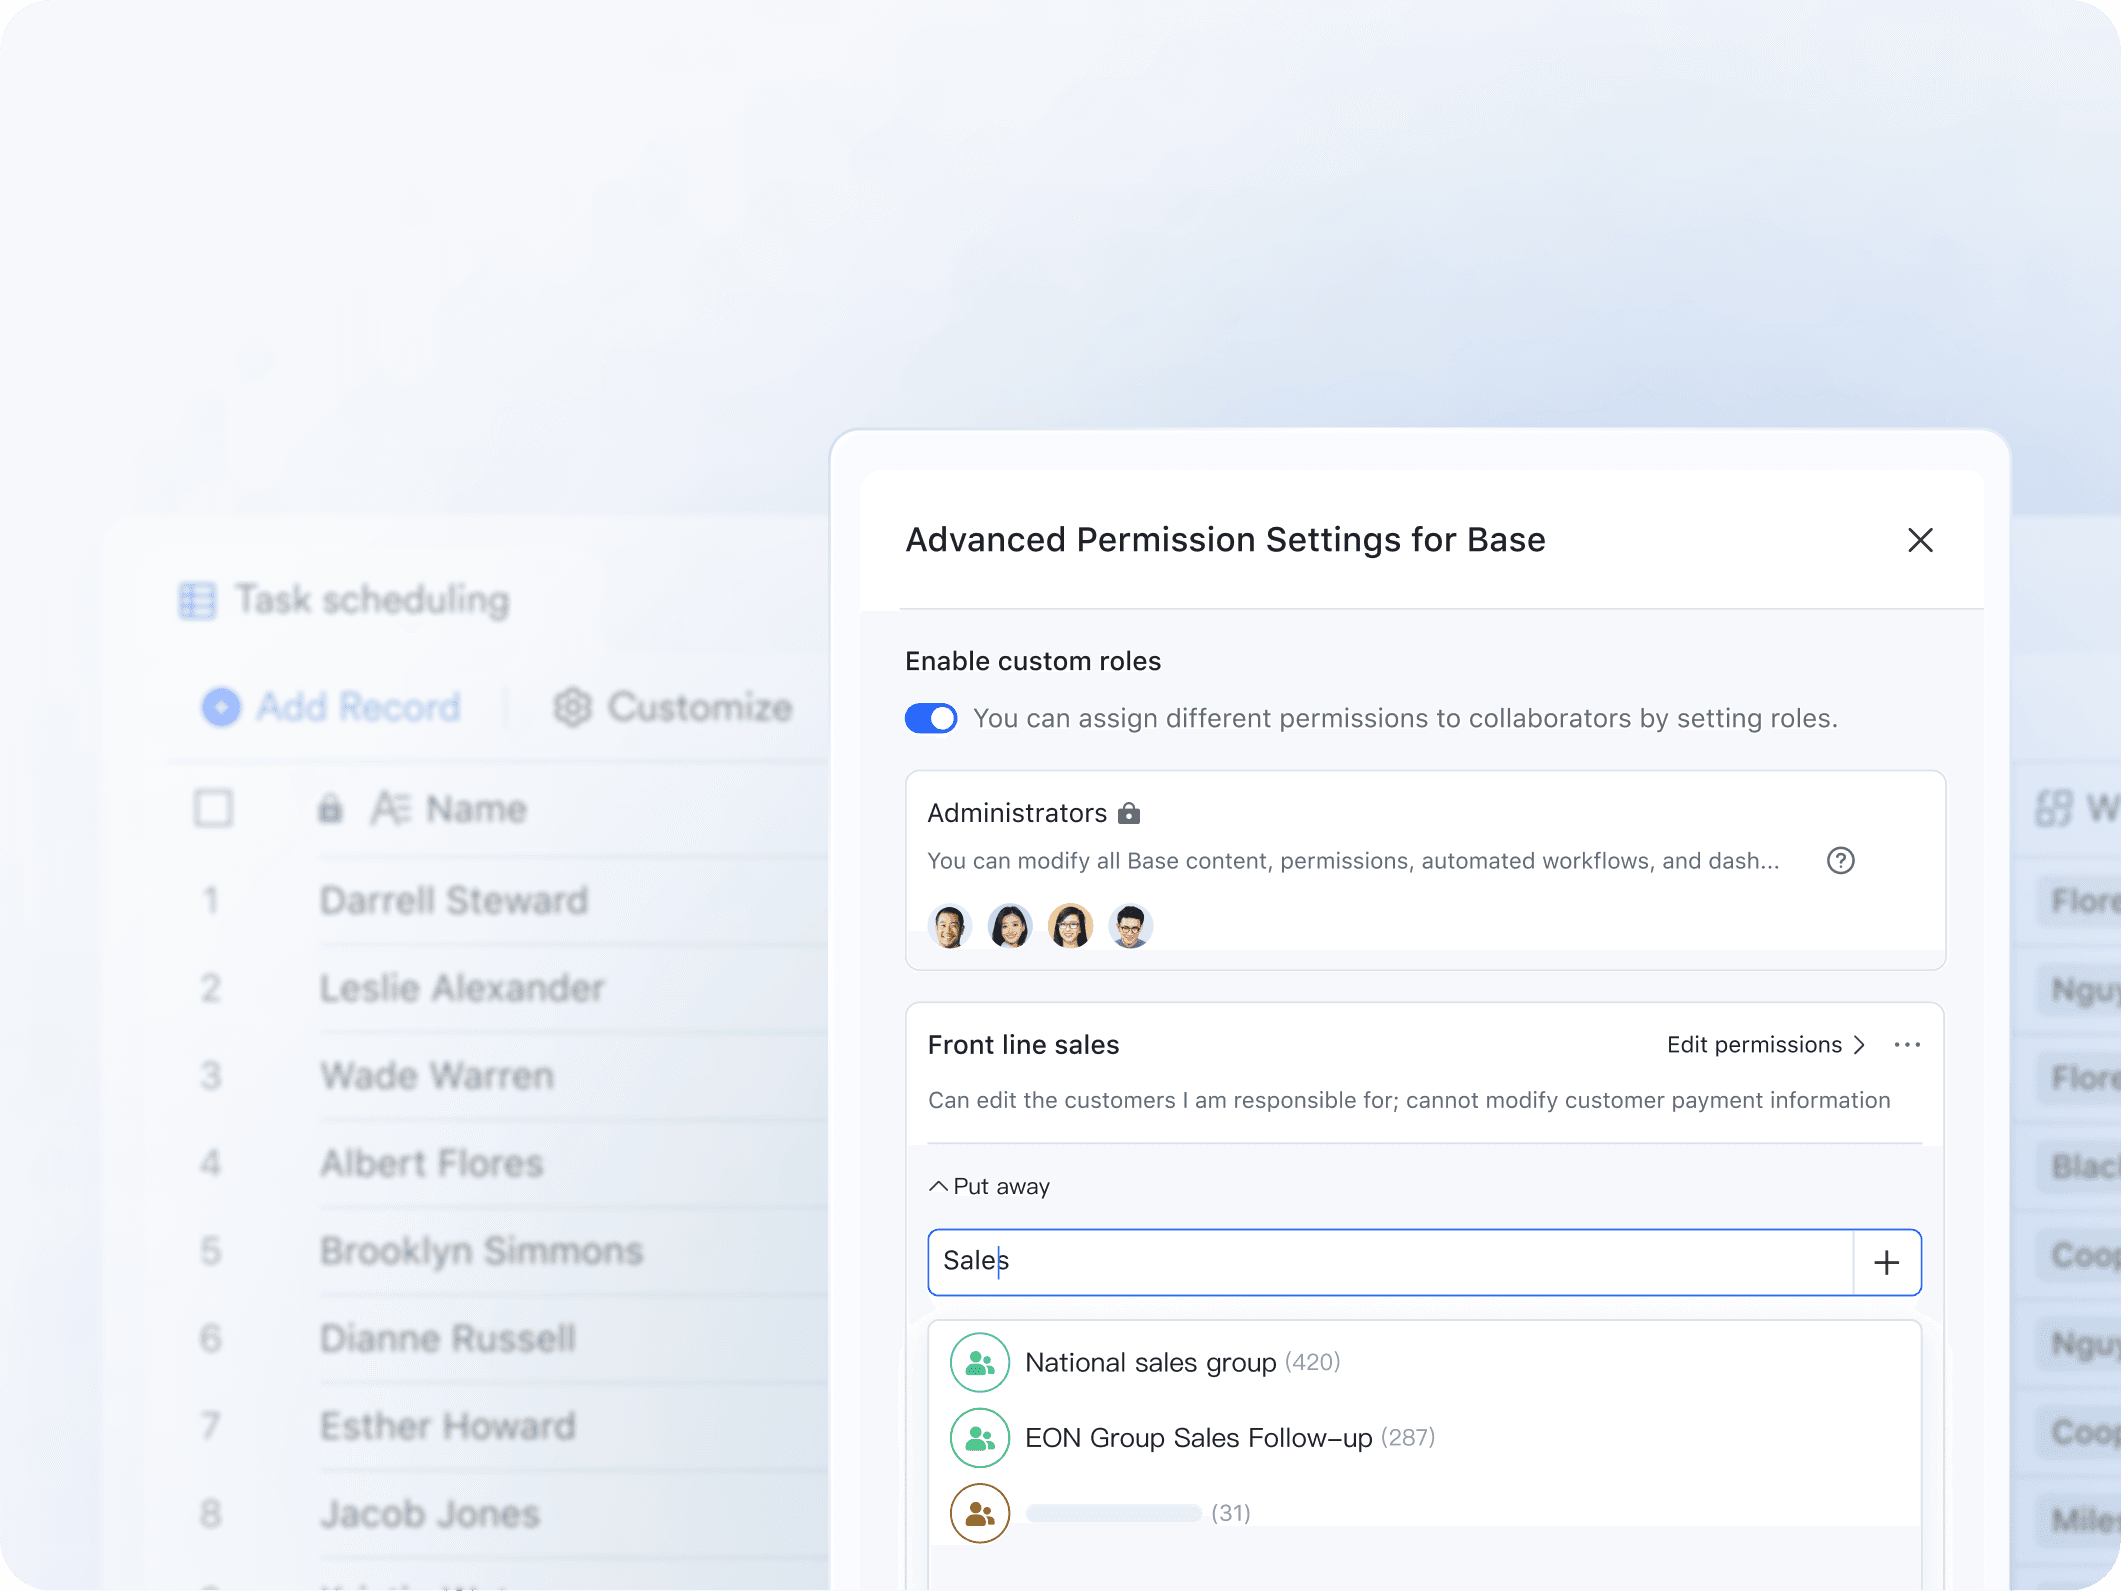2121x1591 pixels.
Task: Click the National sales group icon
Action: tap(979, 1363)
